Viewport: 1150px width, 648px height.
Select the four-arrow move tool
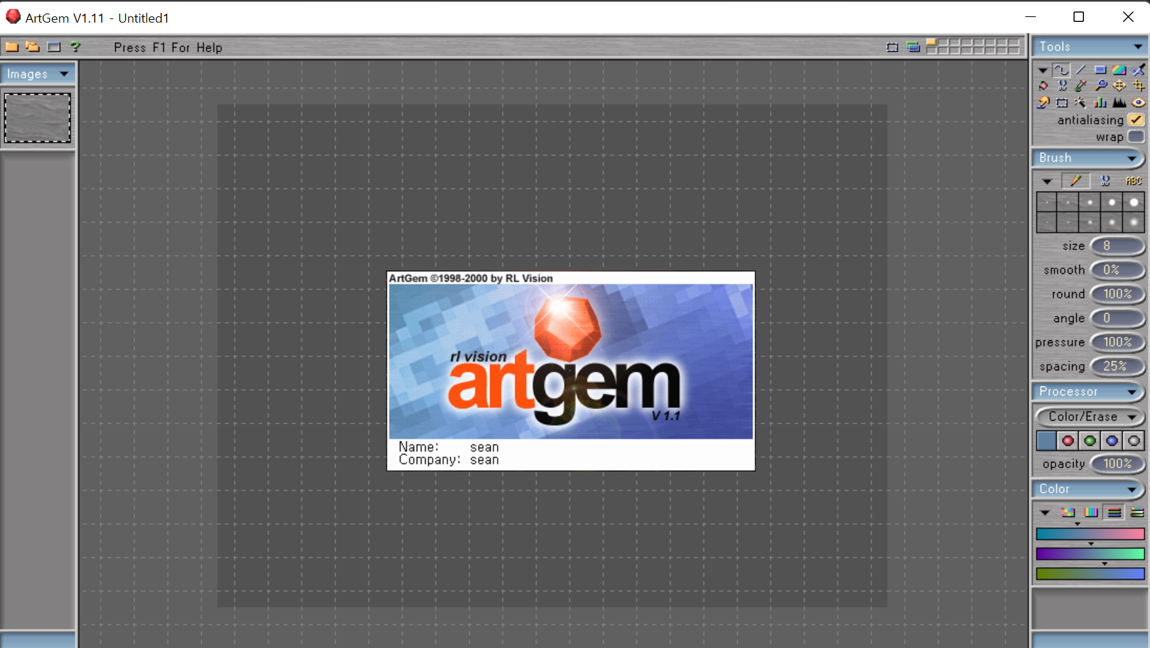point(1119,86)
